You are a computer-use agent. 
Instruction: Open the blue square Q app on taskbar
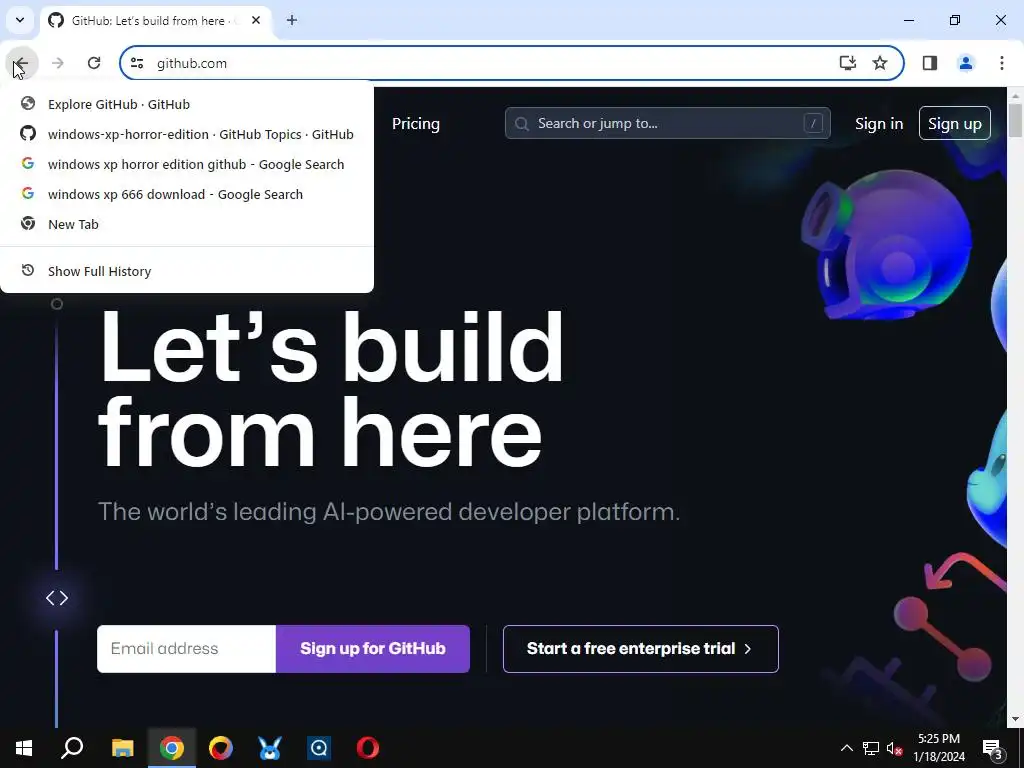coord(319,748)
